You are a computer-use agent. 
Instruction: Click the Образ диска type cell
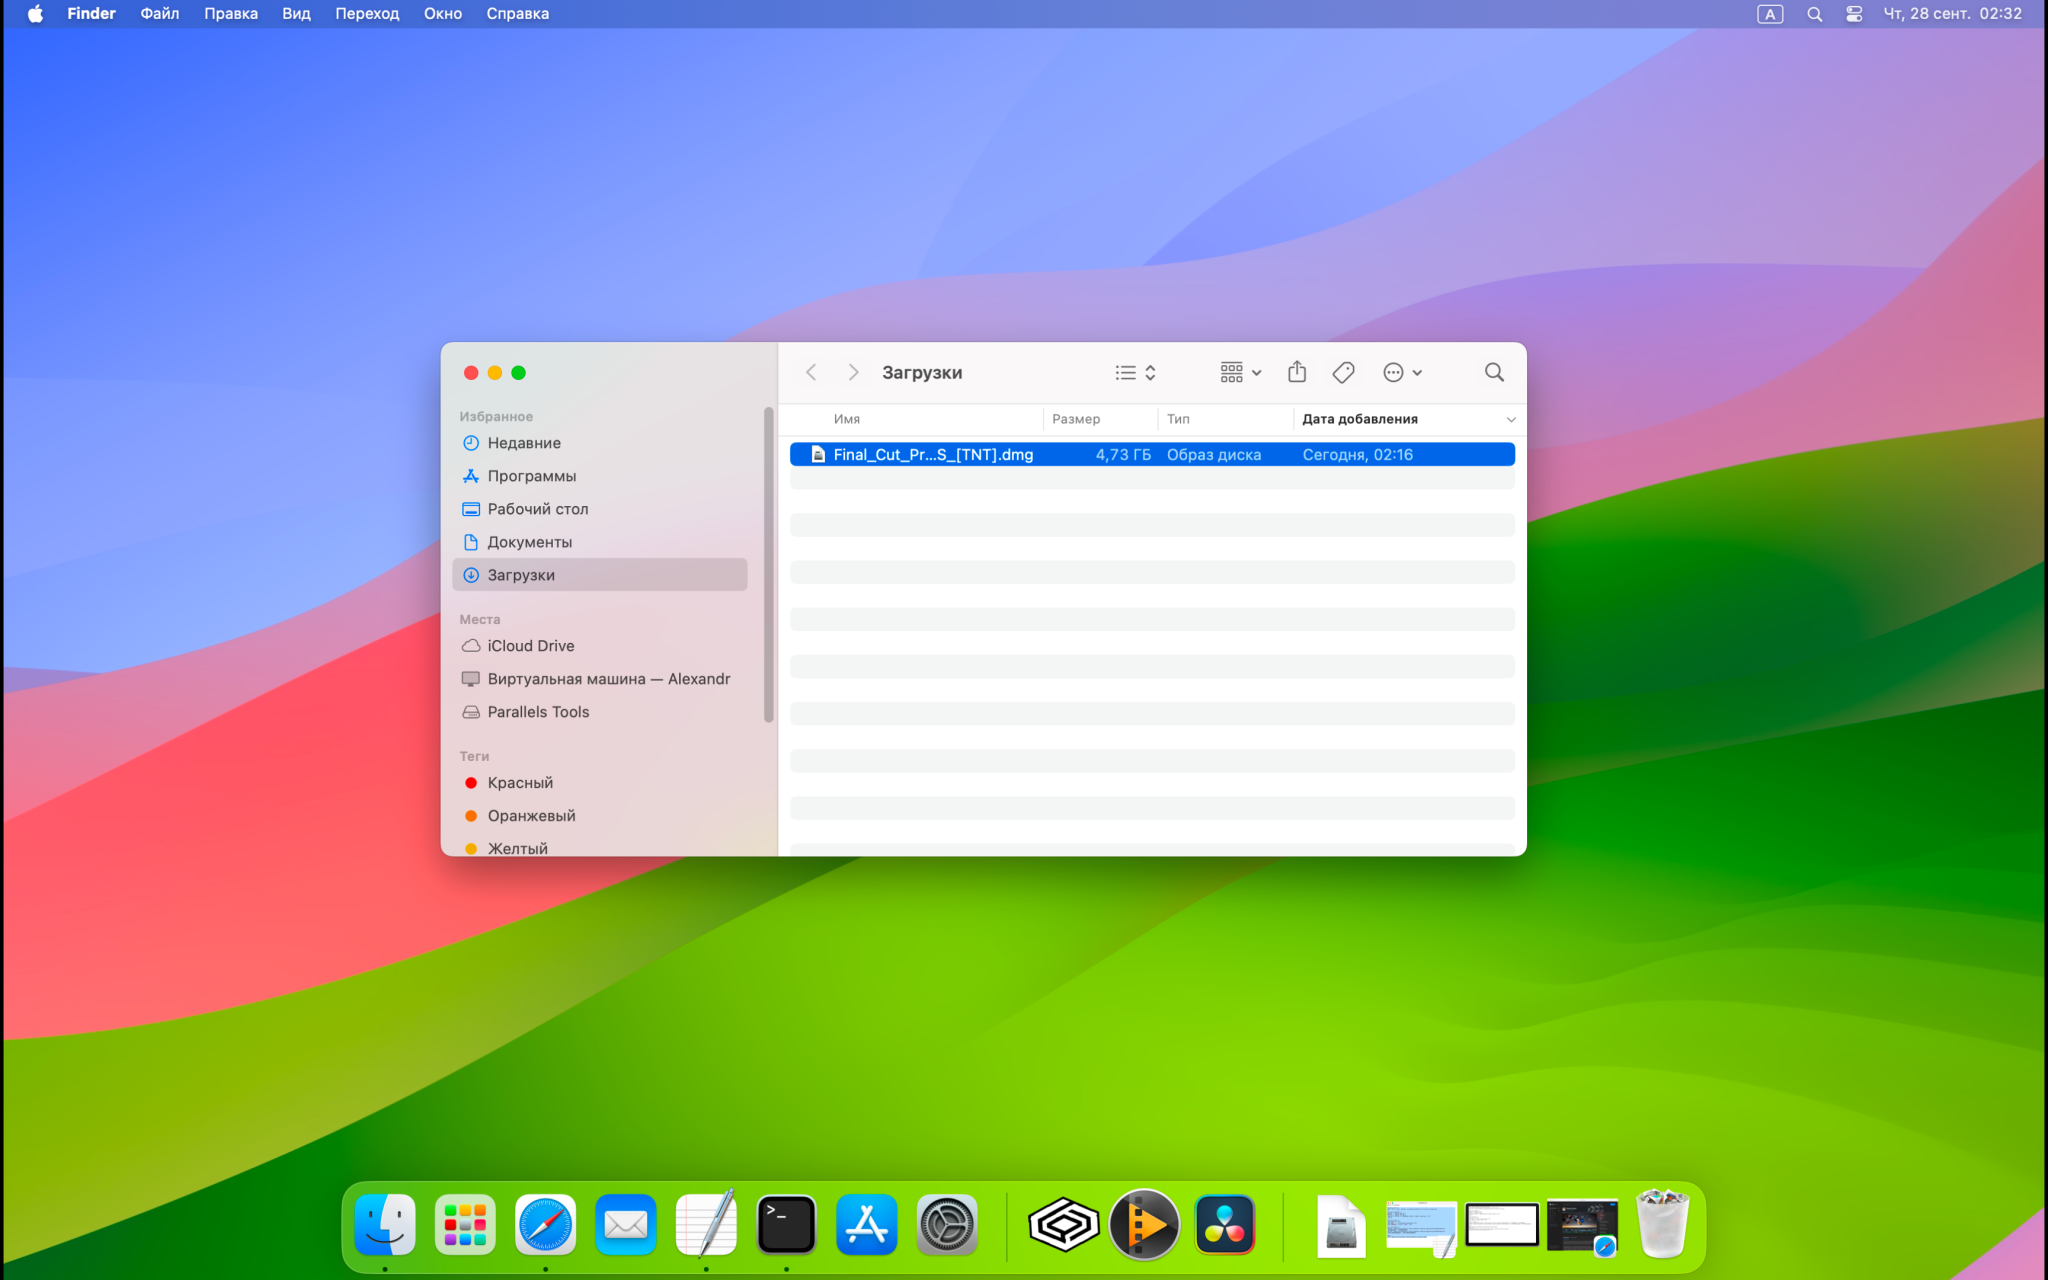click(1214, 455)
